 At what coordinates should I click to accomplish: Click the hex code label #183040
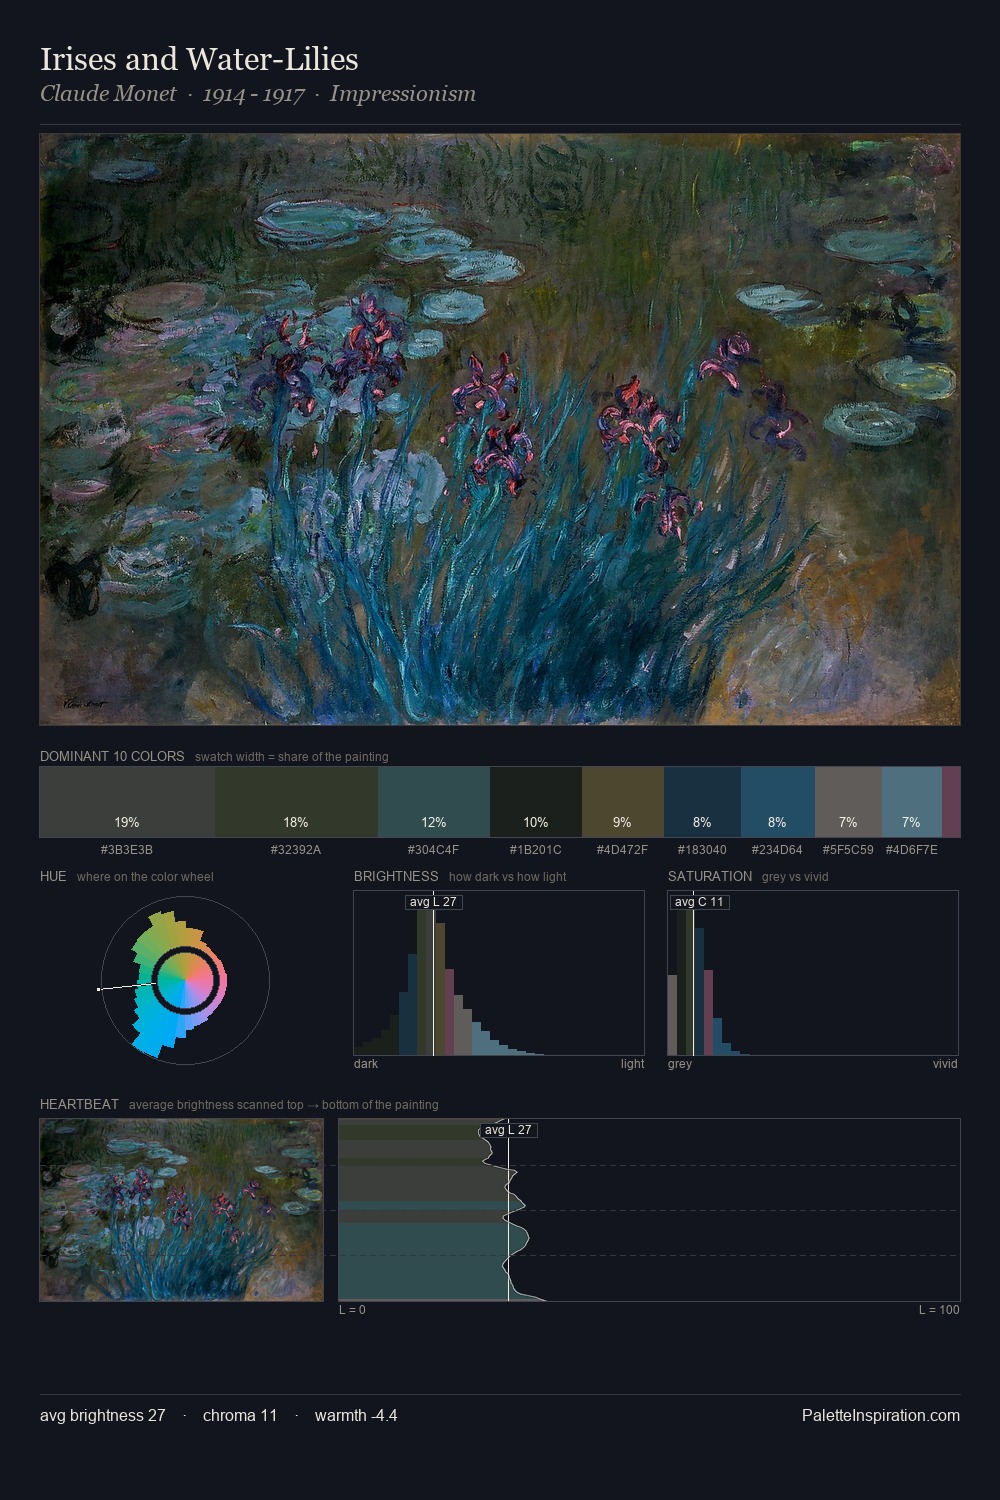coord(702,850)
